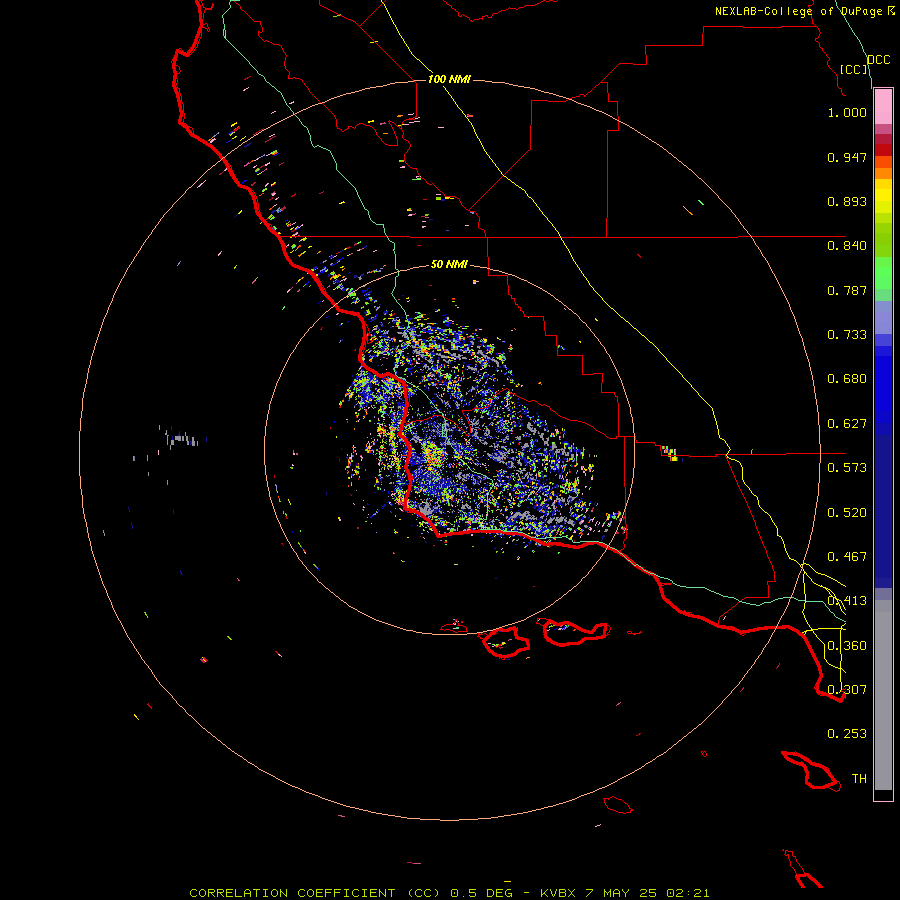Click the 0.893 legend value
Viewport: 900px width, 900px height.
point(847,201)
